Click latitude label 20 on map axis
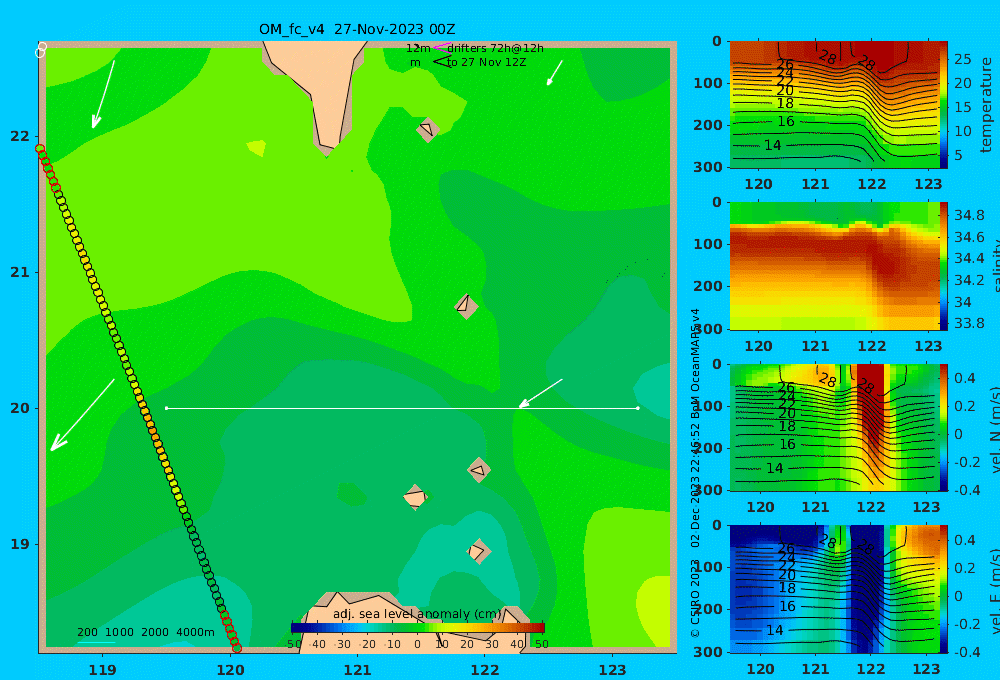Screen dimensions: 1000x680 (20, 408)
